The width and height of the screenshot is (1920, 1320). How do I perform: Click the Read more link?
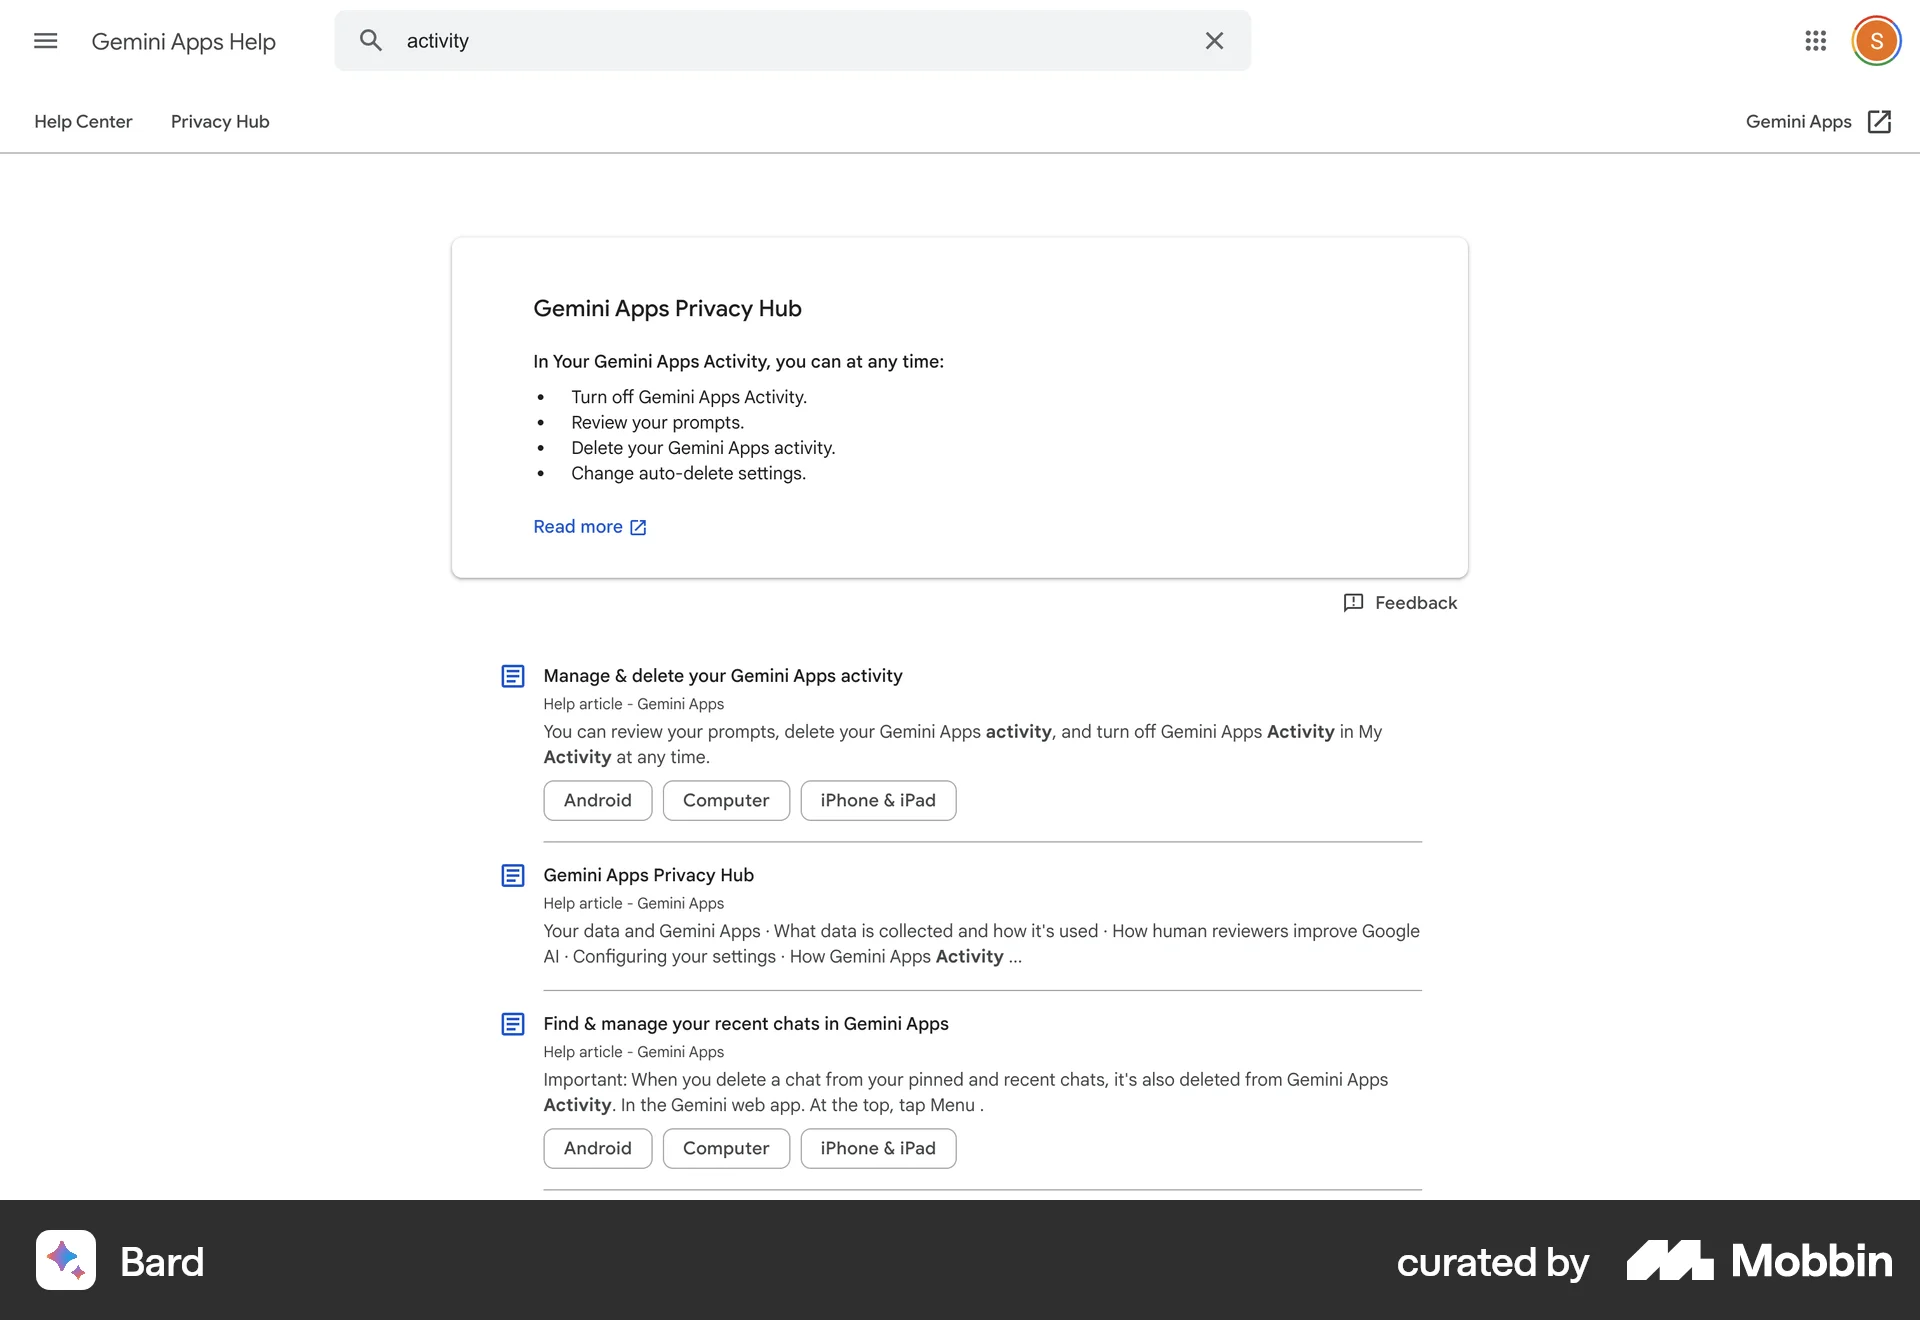click(x=576, y=527)
